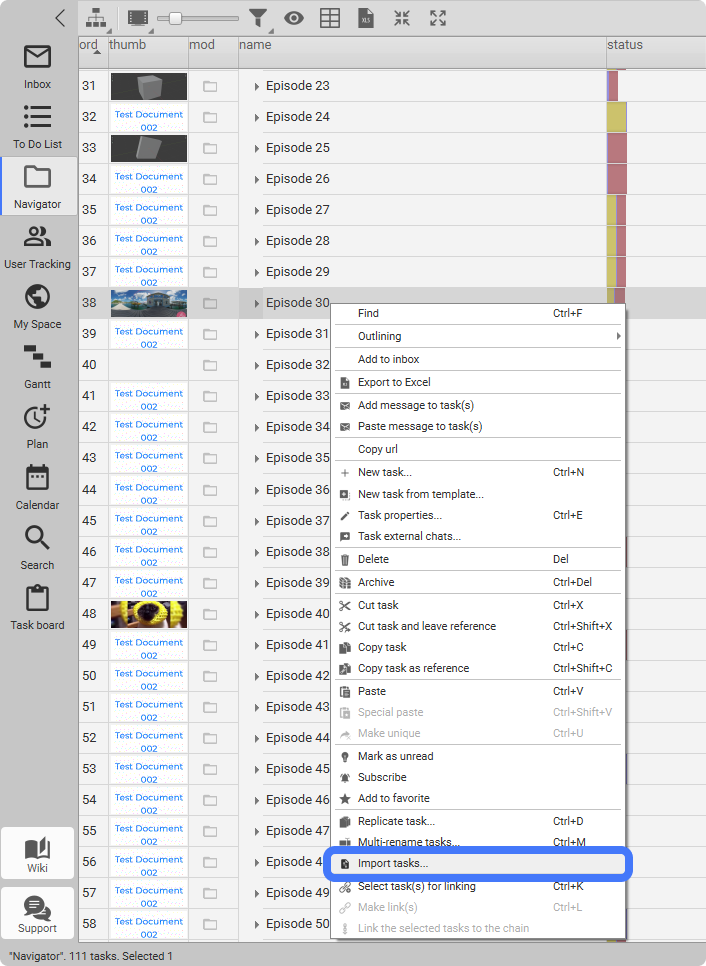The height and width of the screenshot is (966, 706).
Task: Expand Episode 23 tree arrow
Action: (x=256, y=87)
